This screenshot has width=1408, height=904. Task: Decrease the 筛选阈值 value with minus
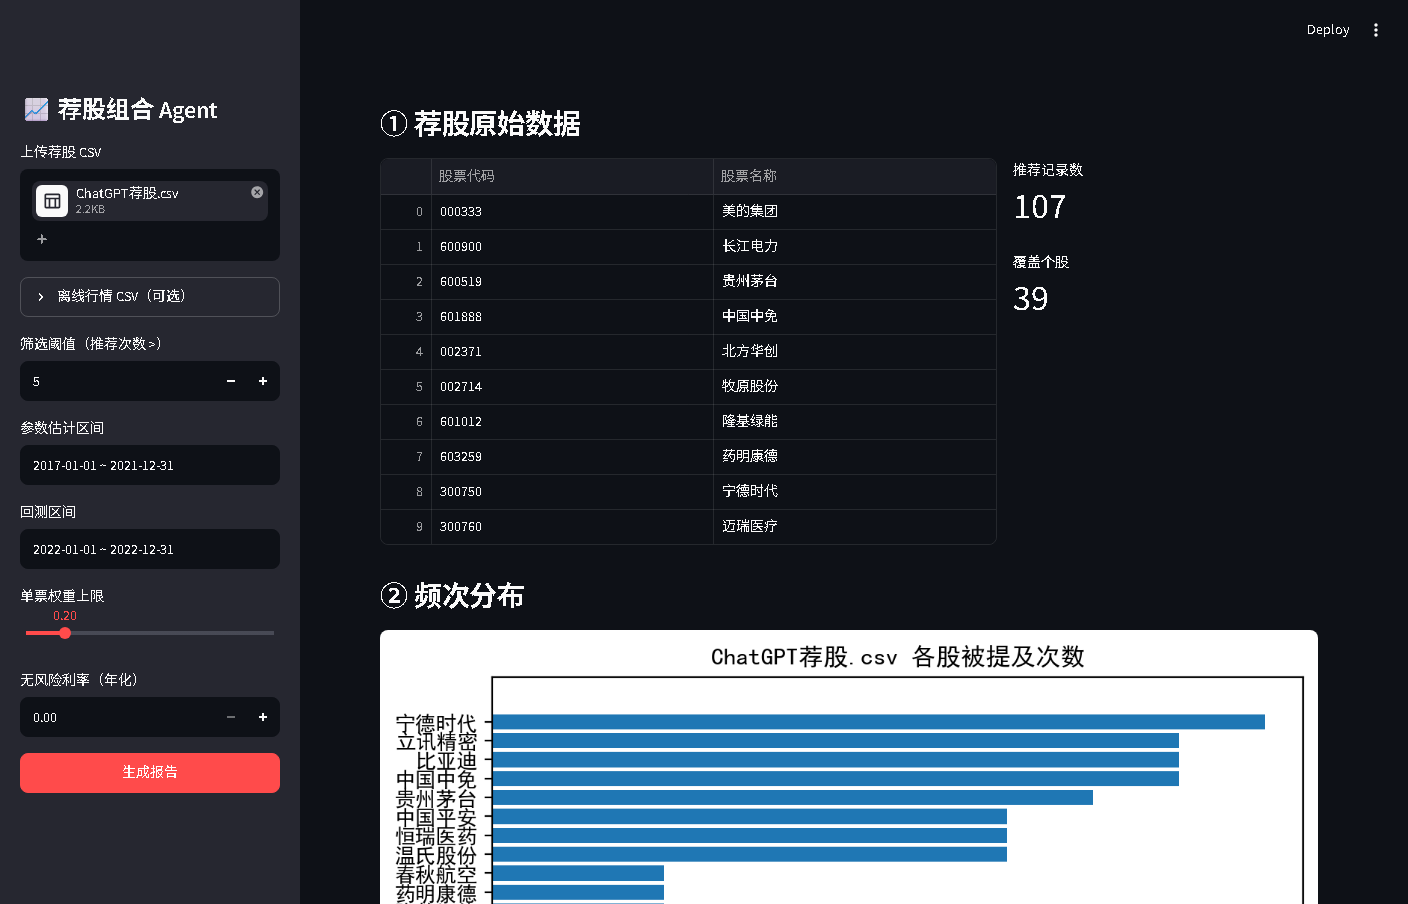tap(231, 381)
